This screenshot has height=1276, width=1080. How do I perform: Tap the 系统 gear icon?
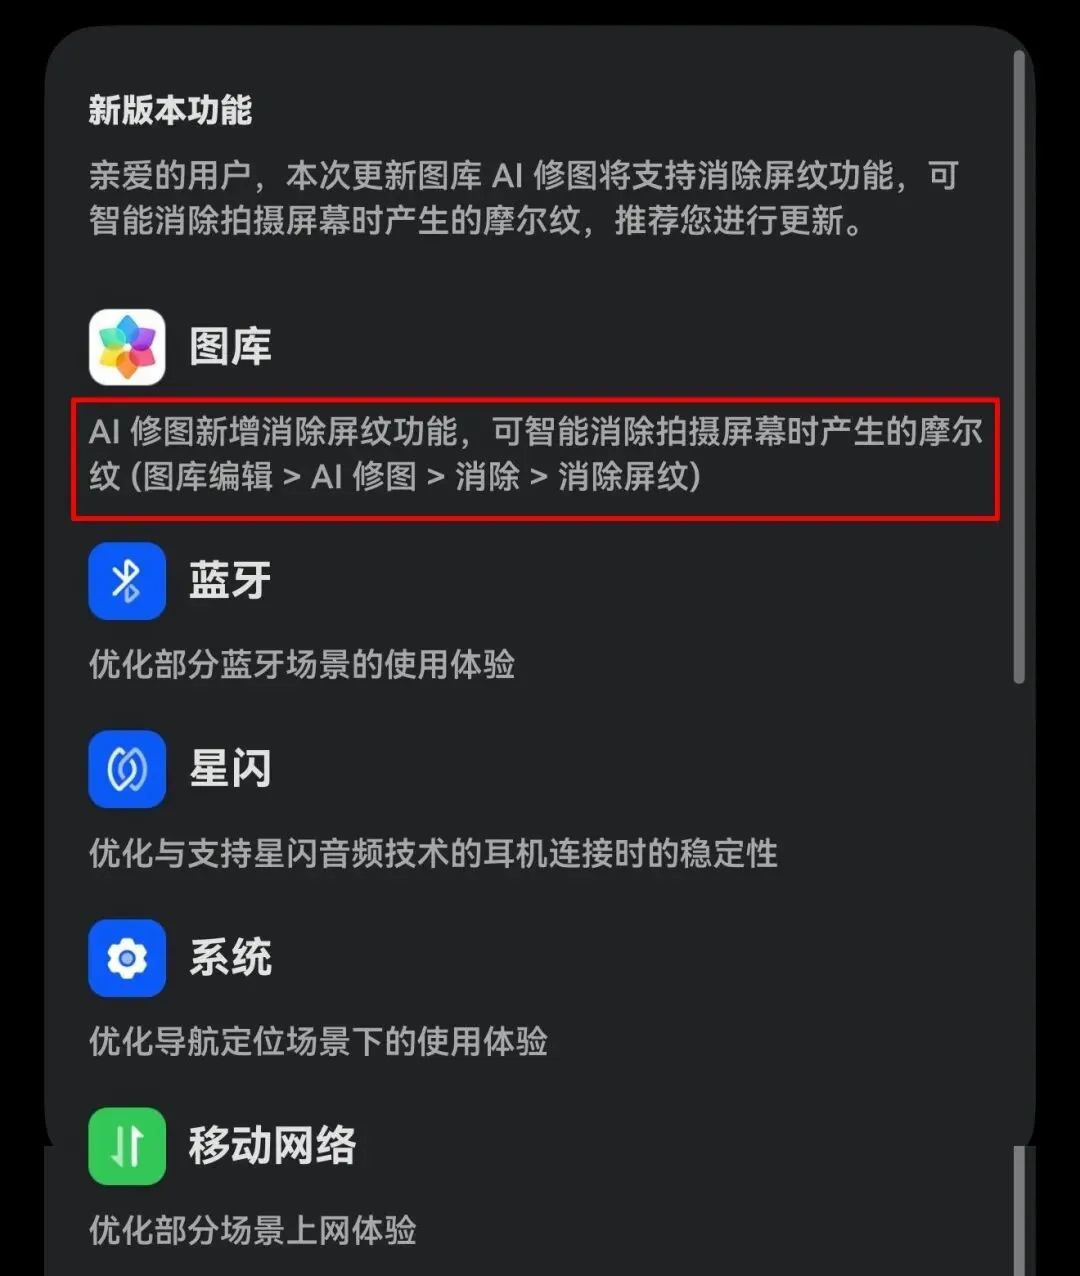click(127, 958)
